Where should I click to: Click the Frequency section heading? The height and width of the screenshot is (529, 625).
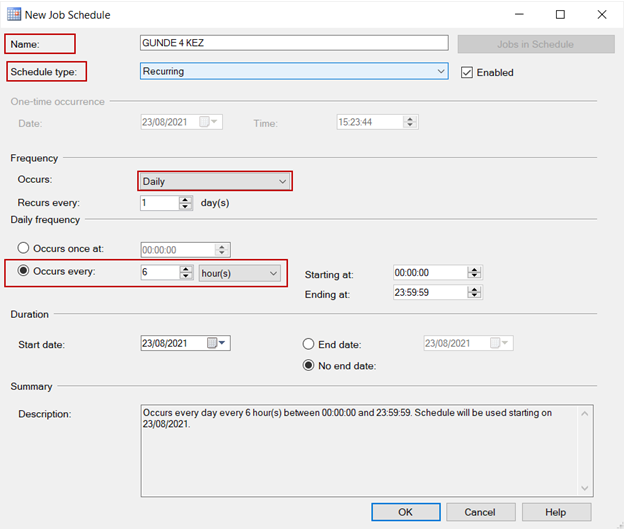pos(34,158)
